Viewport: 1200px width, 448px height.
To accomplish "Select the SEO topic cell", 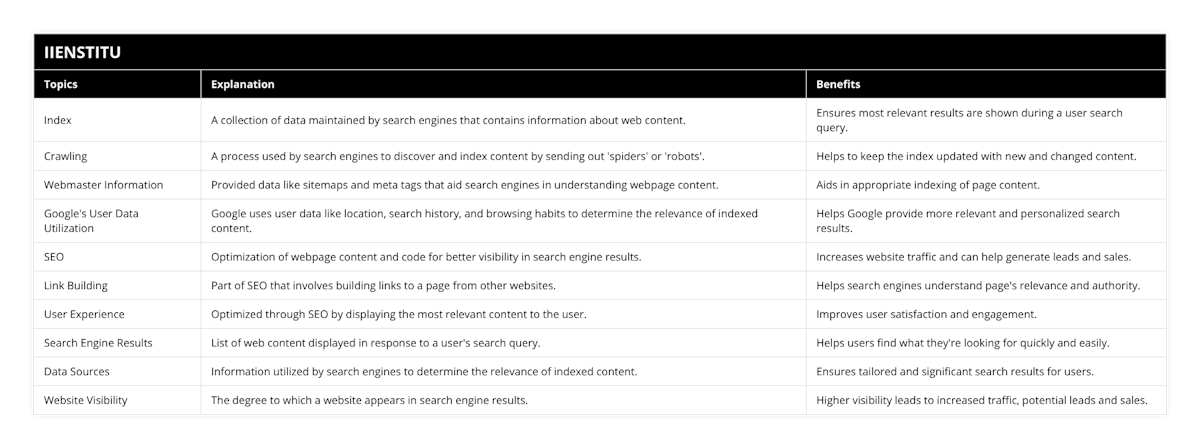I will [54, 257].
